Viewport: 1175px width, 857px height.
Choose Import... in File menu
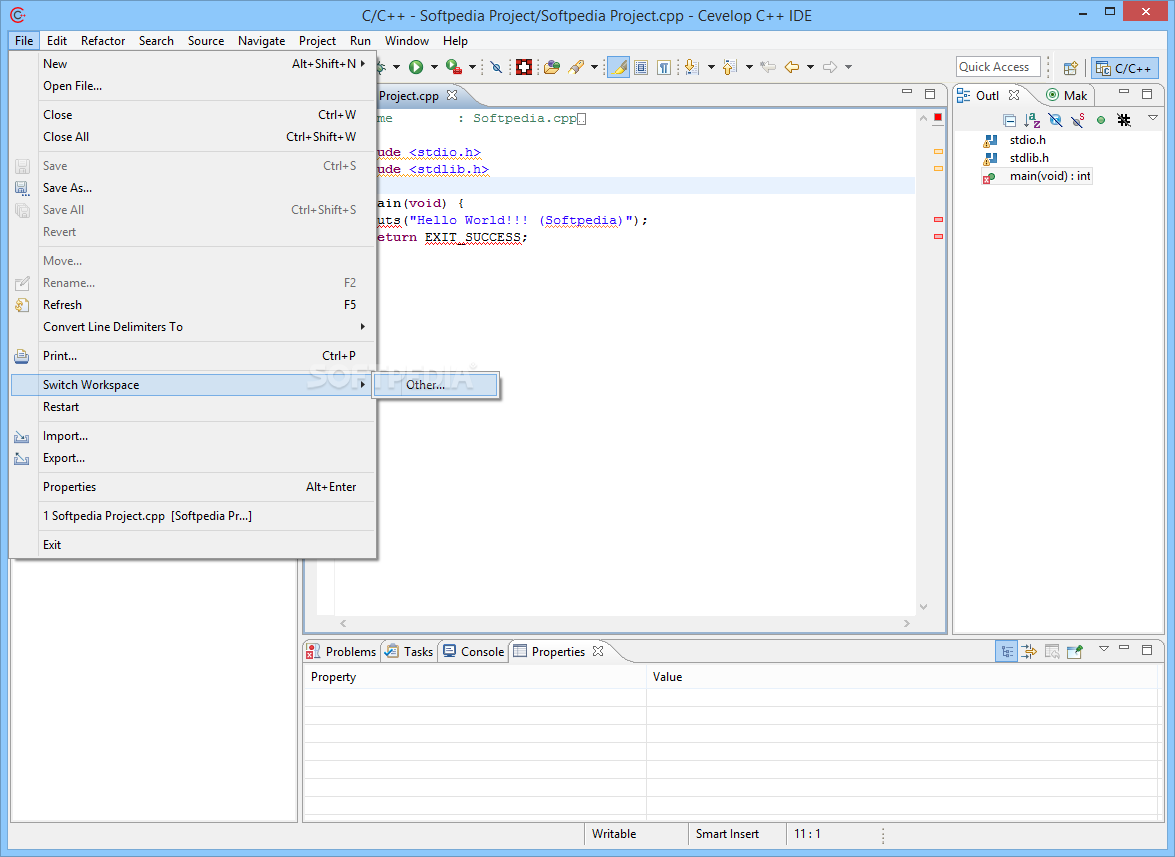(x=193, y=436)
